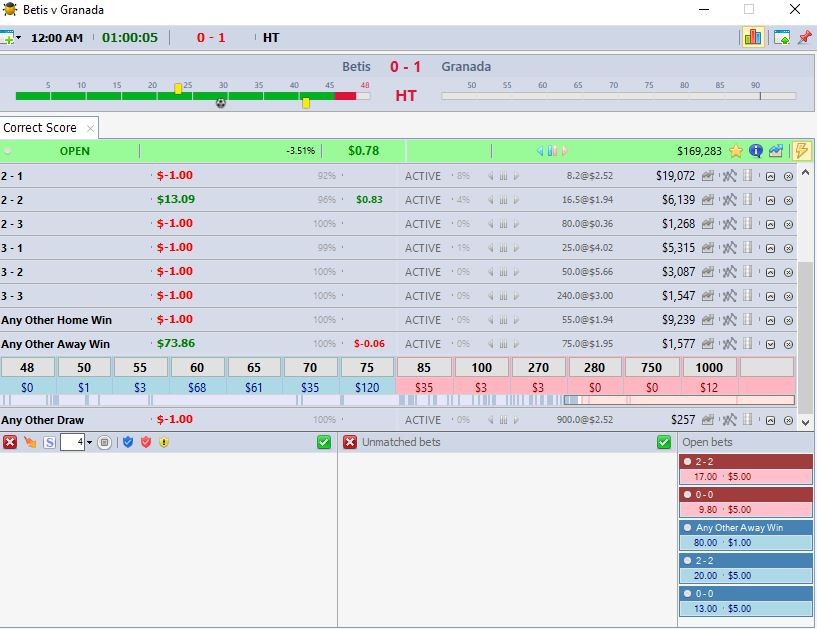Image resolution: width=817 pixels, height=629 pixels.
Task: Click the bar chart statistics icon in top toolbar
Action: [752, 37]
